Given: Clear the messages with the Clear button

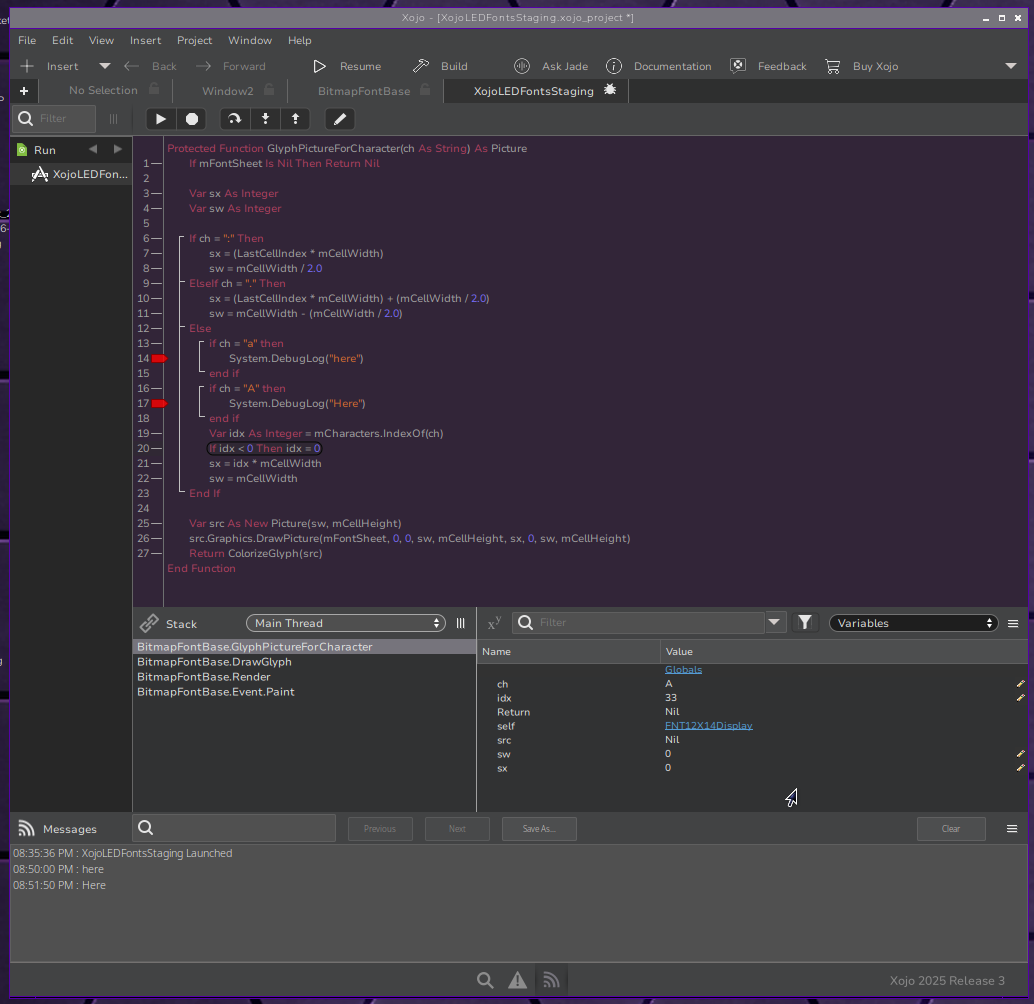Looking at the screenshot, I should point(951,829).
